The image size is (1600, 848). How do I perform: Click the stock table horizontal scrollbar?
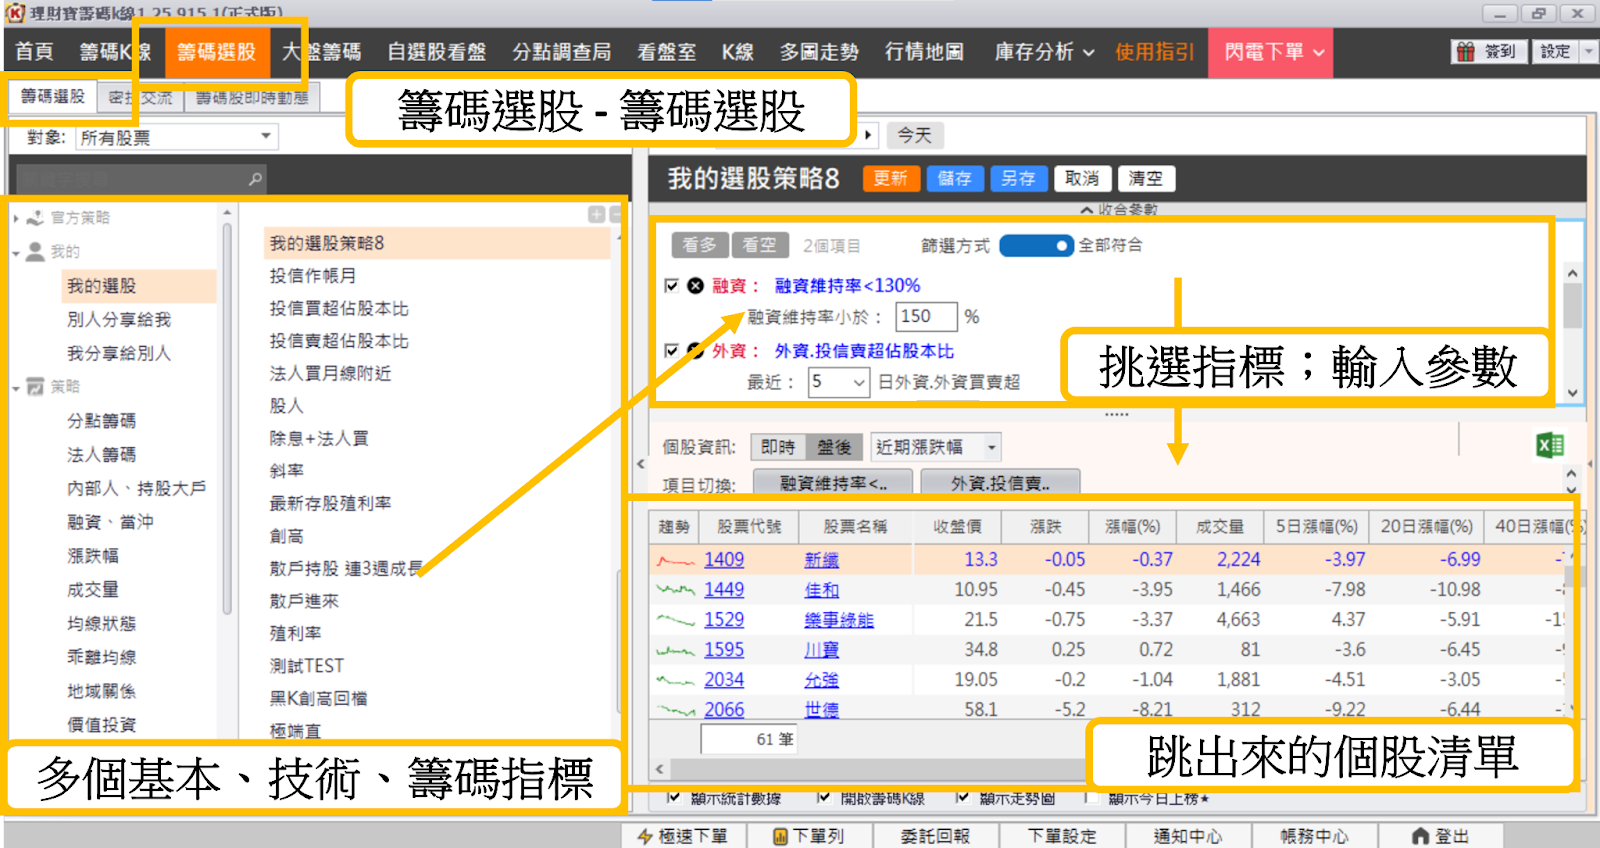point(880,769)
